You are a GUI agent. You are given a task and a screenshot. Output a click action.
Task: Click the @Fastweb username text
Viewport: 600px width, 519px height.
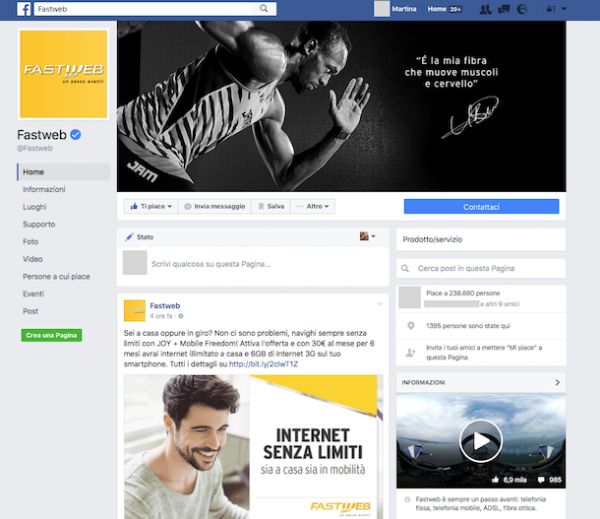tap(34, 148)
